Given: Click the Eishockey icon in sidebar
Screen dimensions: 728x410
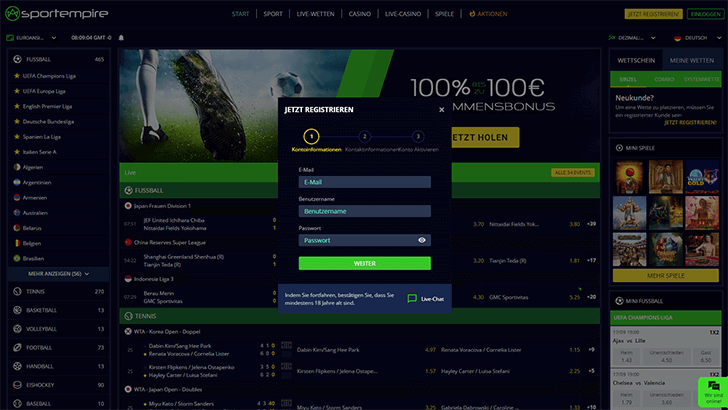Looking at the screenshot, I should (18, 384).
